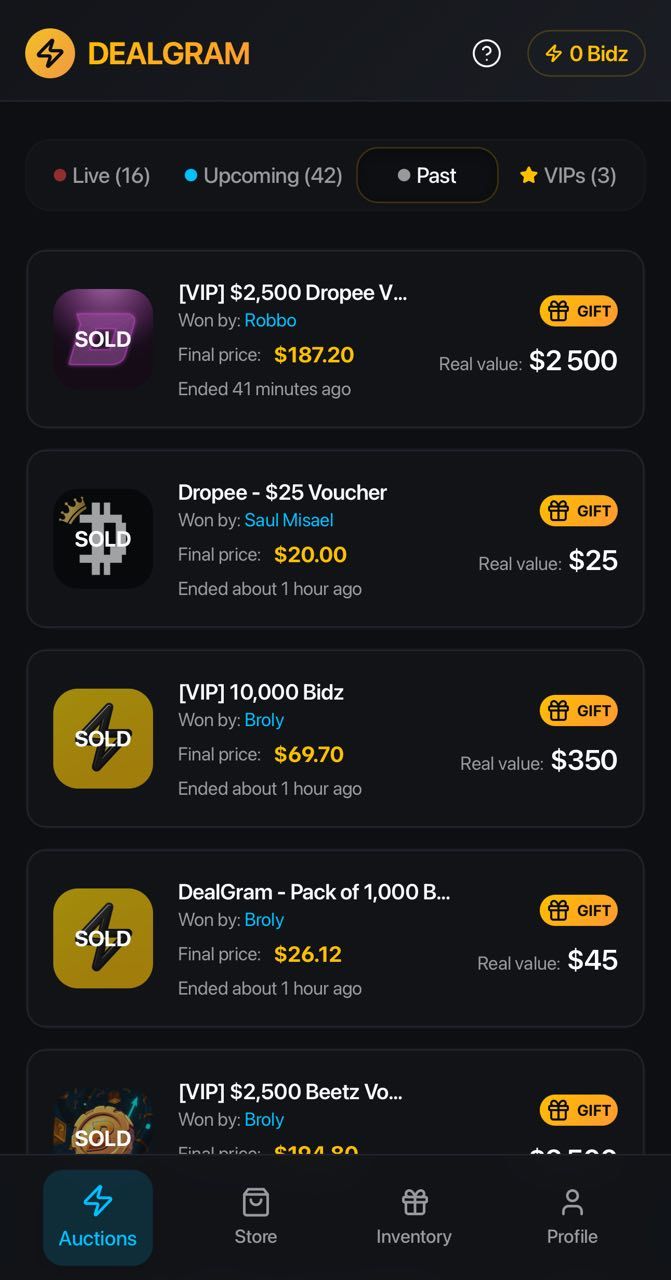
Task: Click GIFT badge on 10,000 Bidz auction
Action: (x=579, y=711)
